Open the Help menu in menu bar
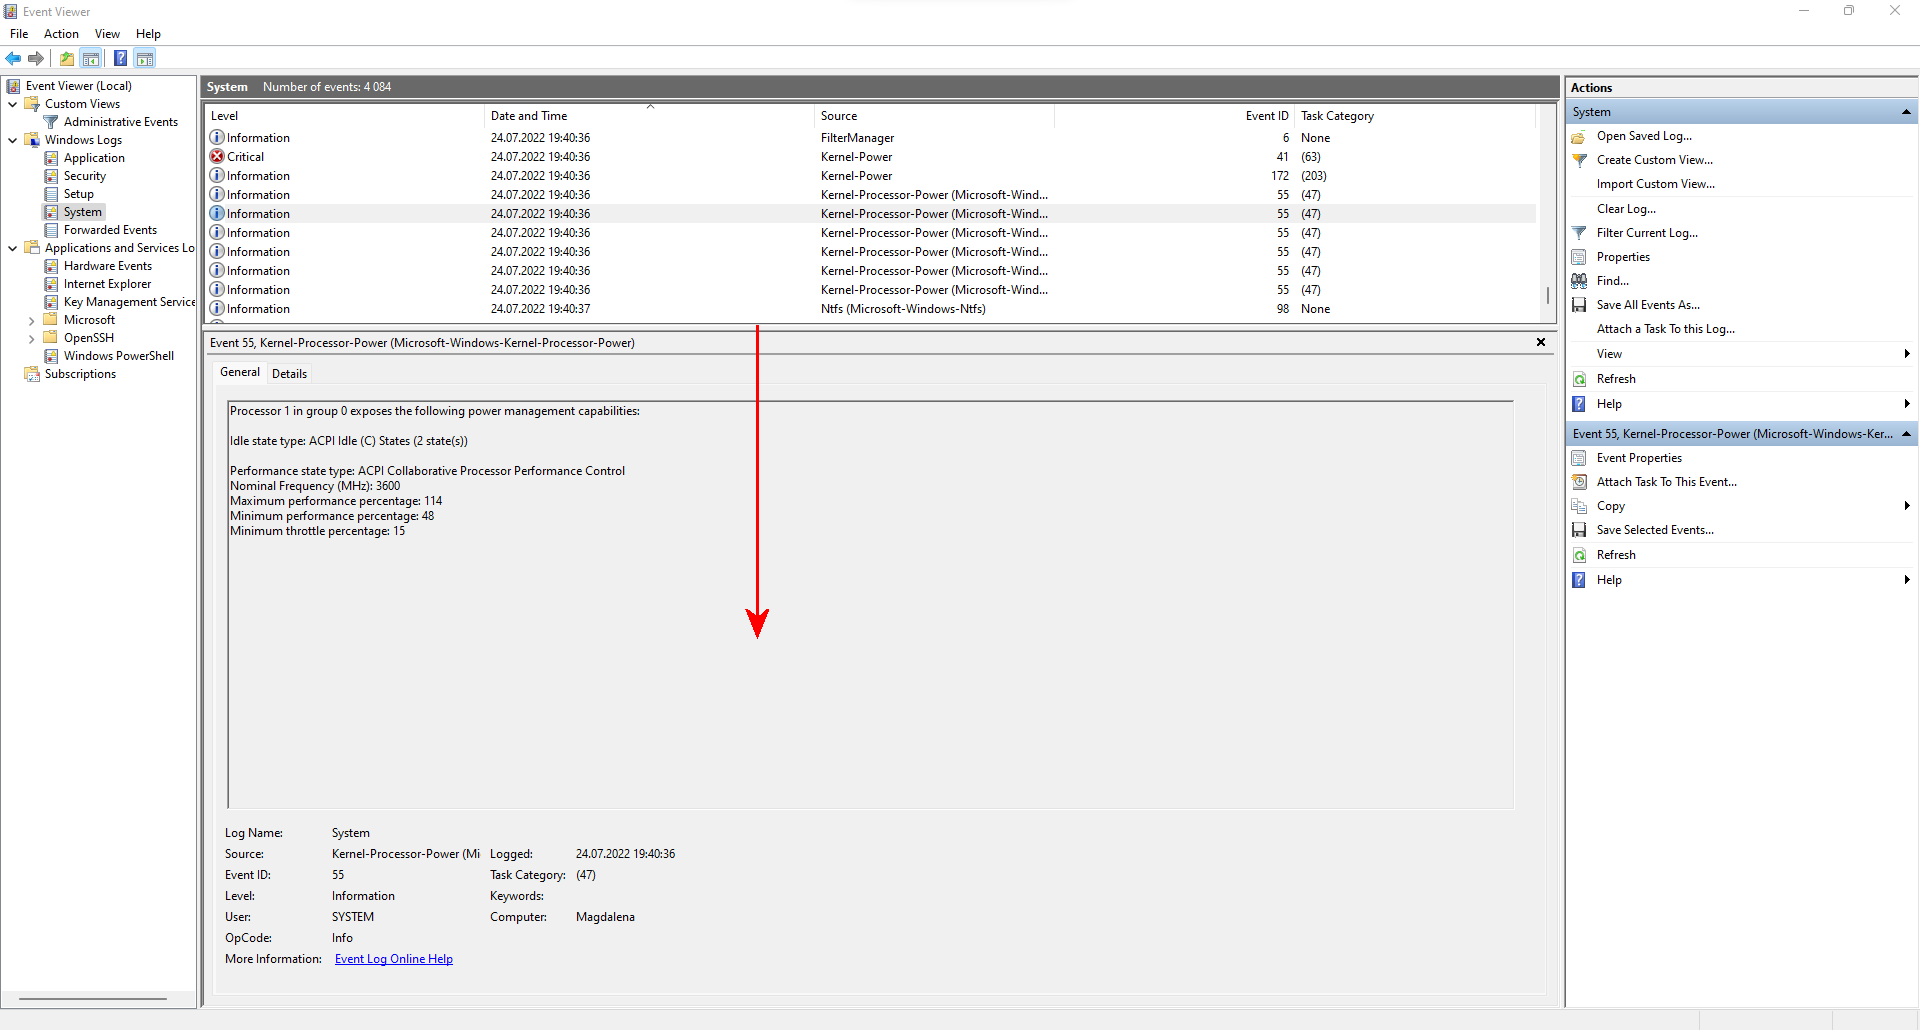This screenshot has height=1030, width=1920. tap(148, 34)
